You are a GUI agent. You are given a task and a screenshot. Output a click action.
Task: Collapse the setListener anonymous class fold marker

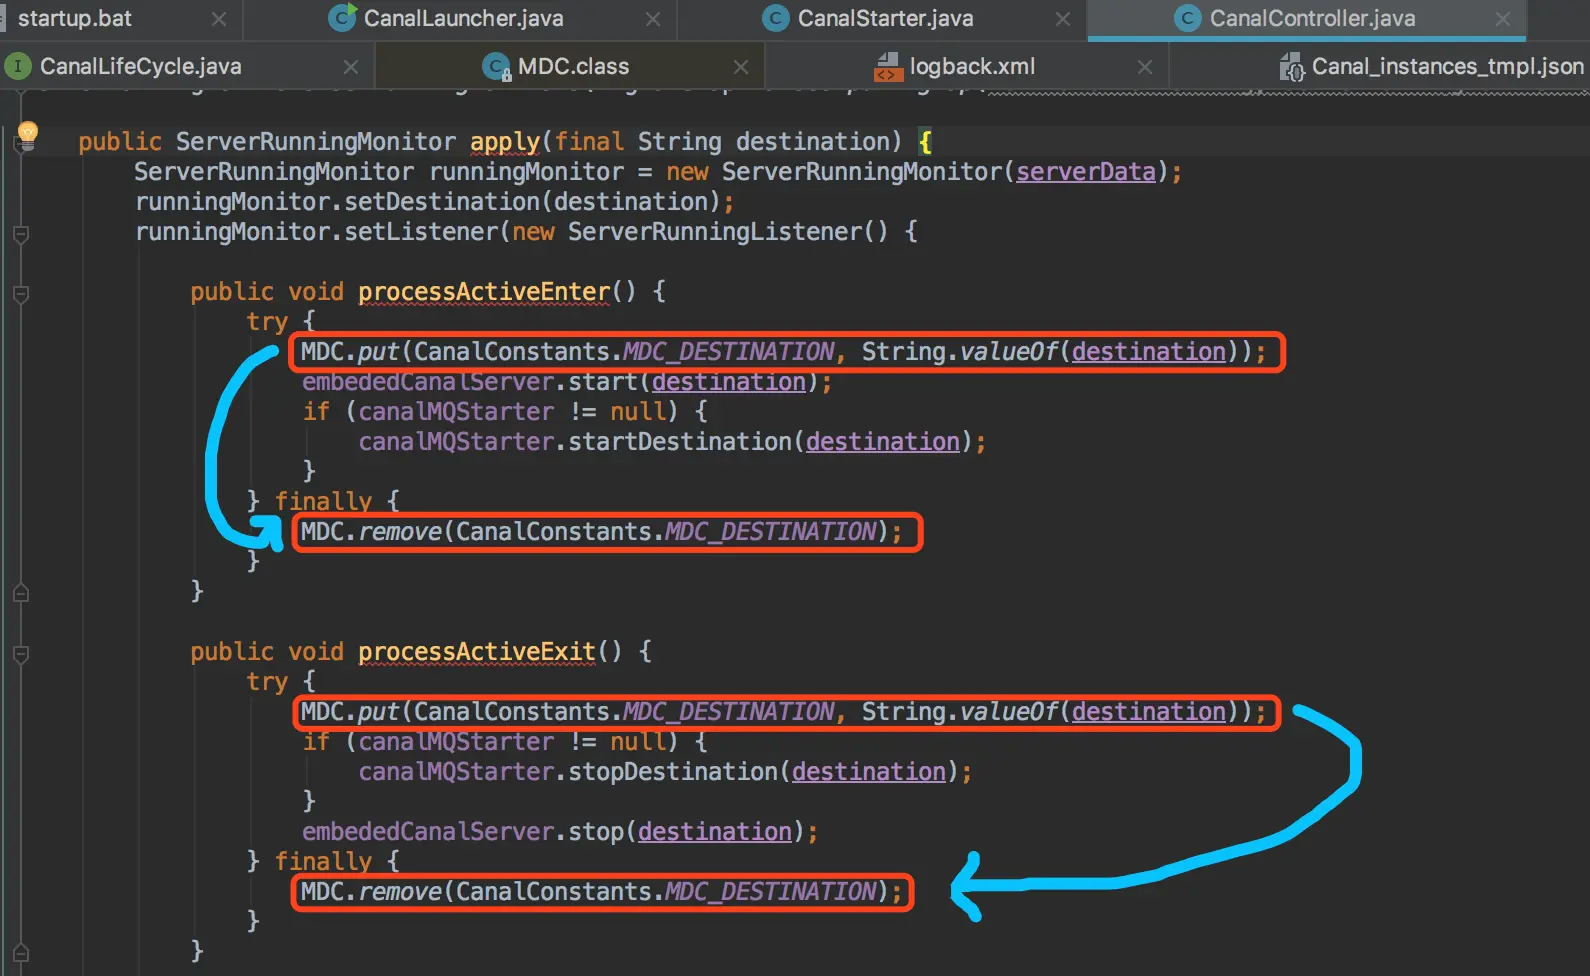tap(21, 235)
